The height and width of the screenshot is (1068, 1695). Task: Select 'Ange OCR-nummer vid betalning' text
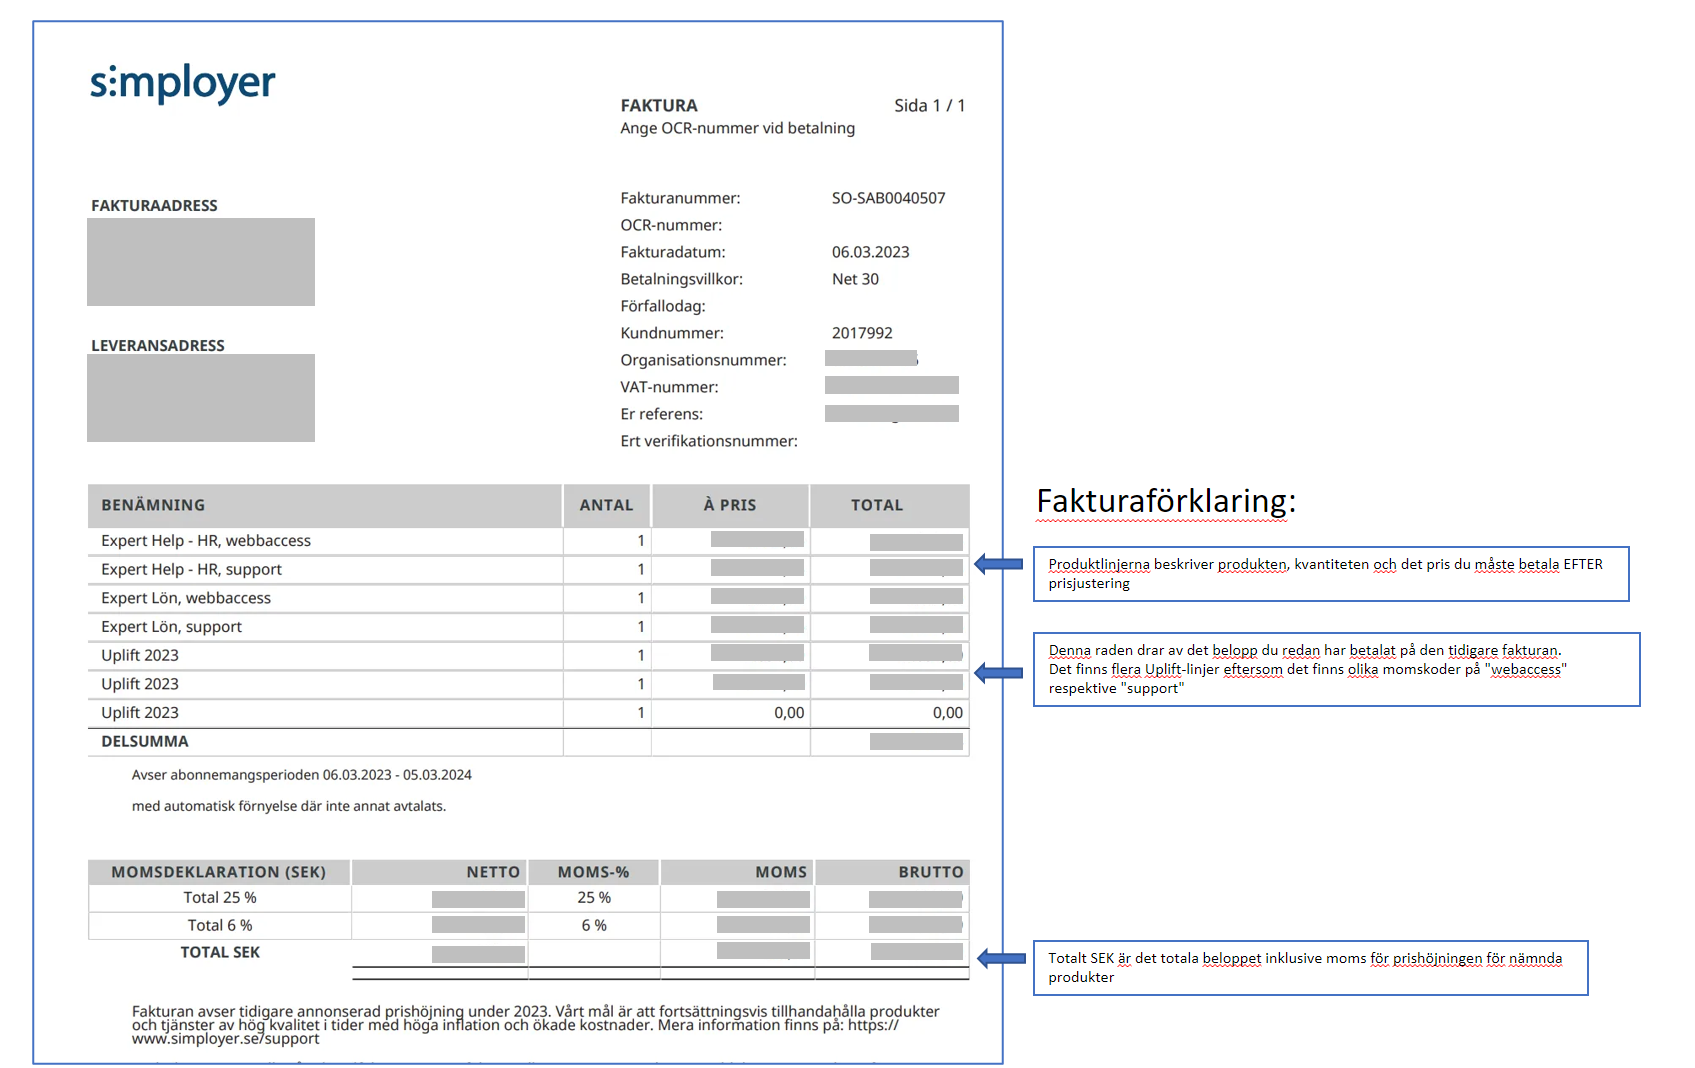(x=737, y=128)
